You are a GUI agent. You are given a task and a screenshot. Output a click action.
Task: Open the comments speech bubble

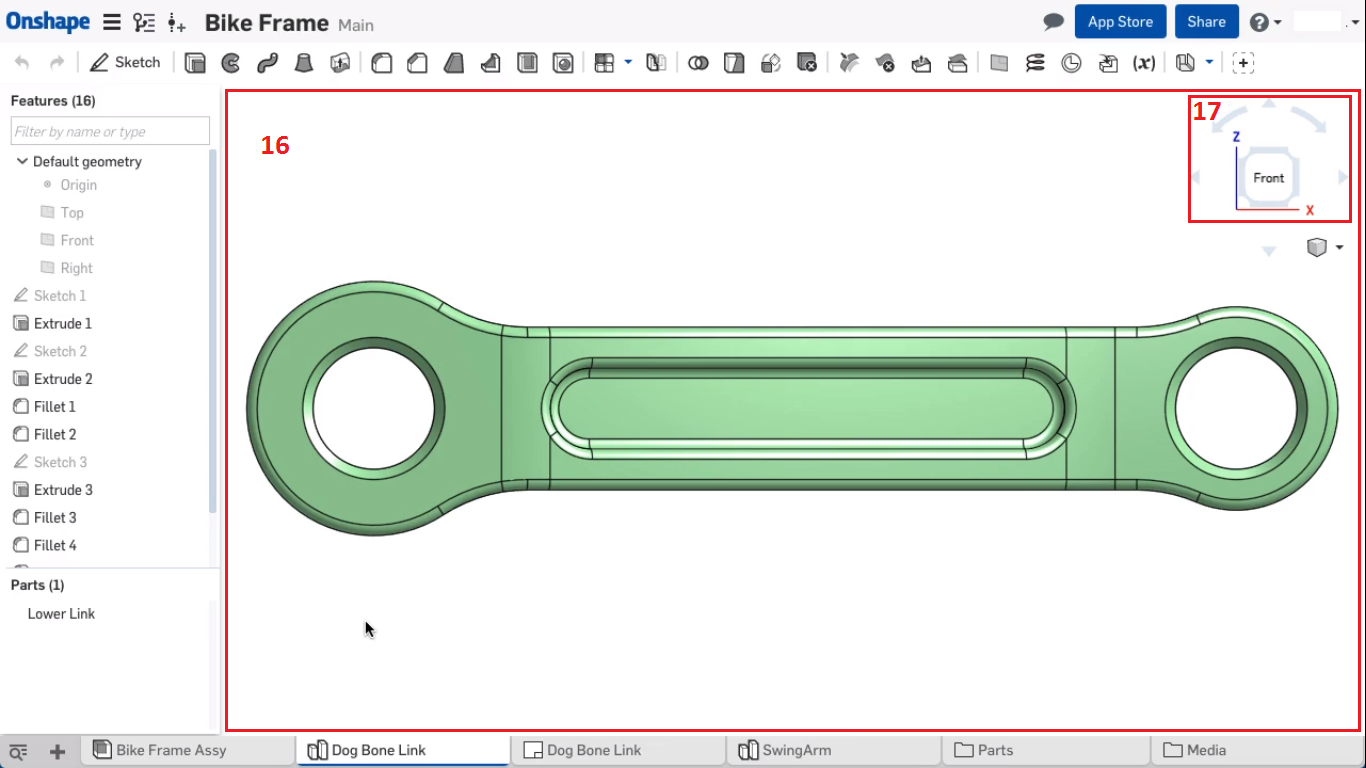[x=1053, y=22]
